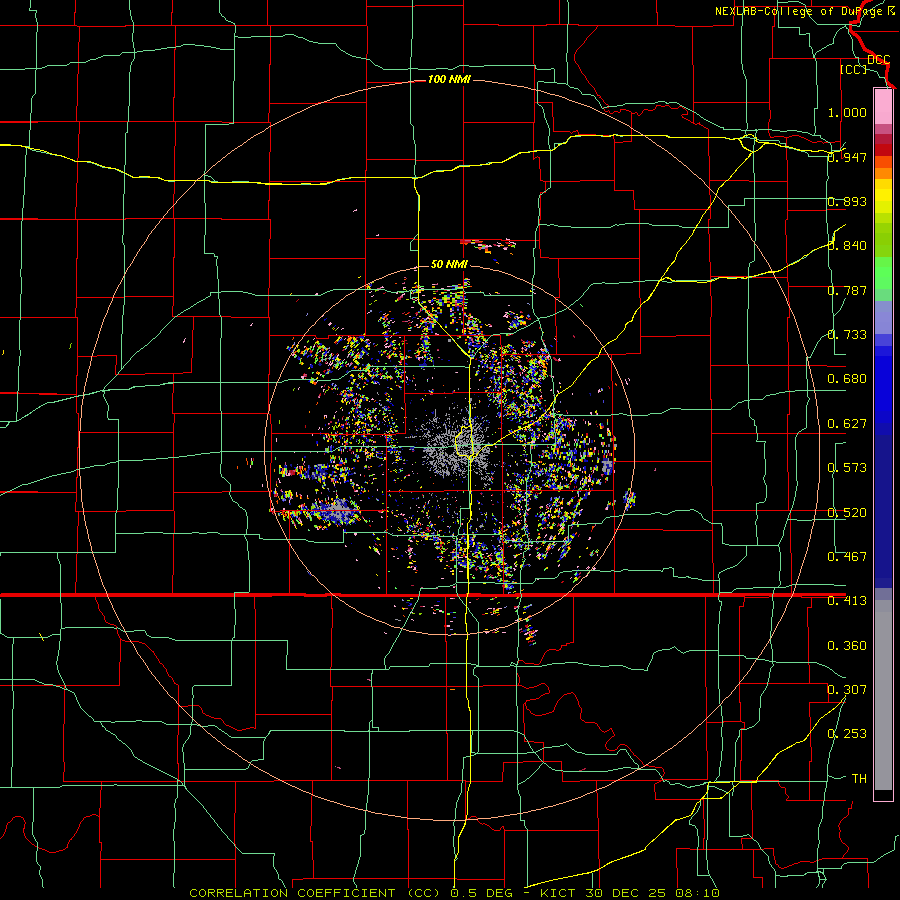Screen dimensions: 900x900
Task: Select the 0.307 scale value
Action: point(847,690)
